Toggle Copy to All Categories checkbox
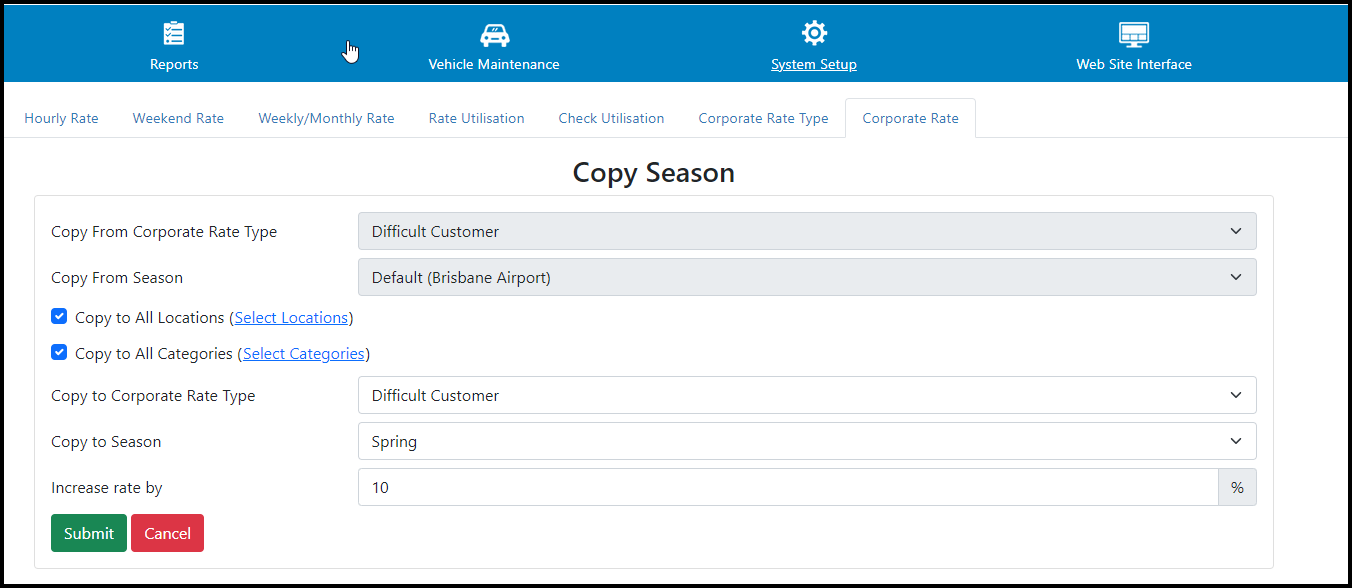This screenshot has width=1352, height=588. [x=59, y=353]
